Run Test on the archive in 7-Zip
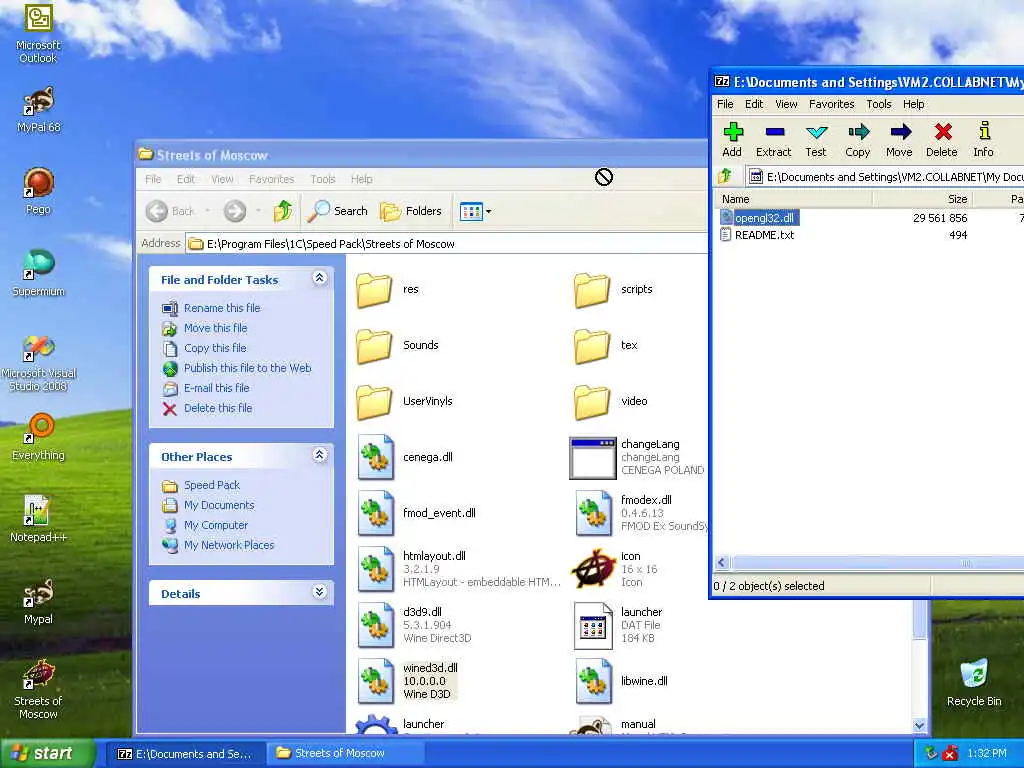The width and height of the screenshot is (1024, 768). (x=816, y=140)
